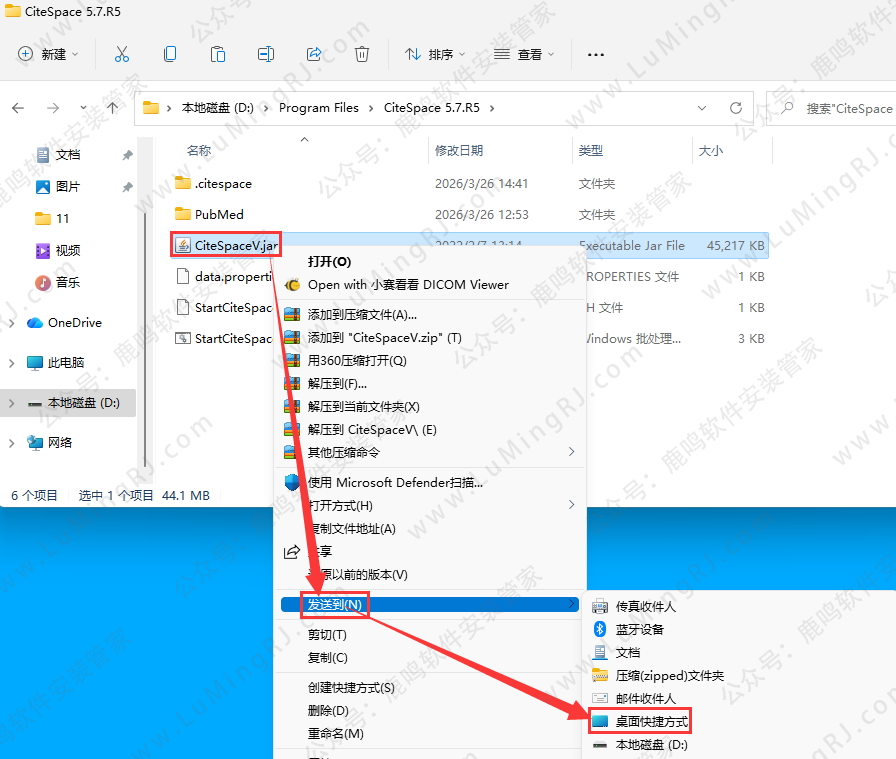Image resolution: width=896 pixels, height=759 pixels.
Task: Expand recent locations chevron near navigation arrows
Action: tap(83, 108)
